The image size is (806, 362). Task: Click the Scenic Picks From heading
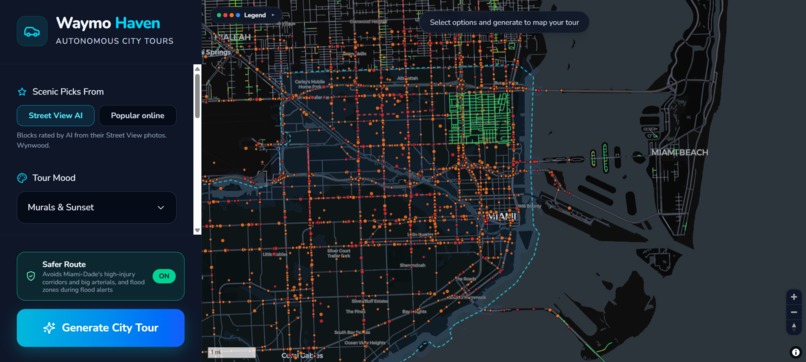pos(68,92)
